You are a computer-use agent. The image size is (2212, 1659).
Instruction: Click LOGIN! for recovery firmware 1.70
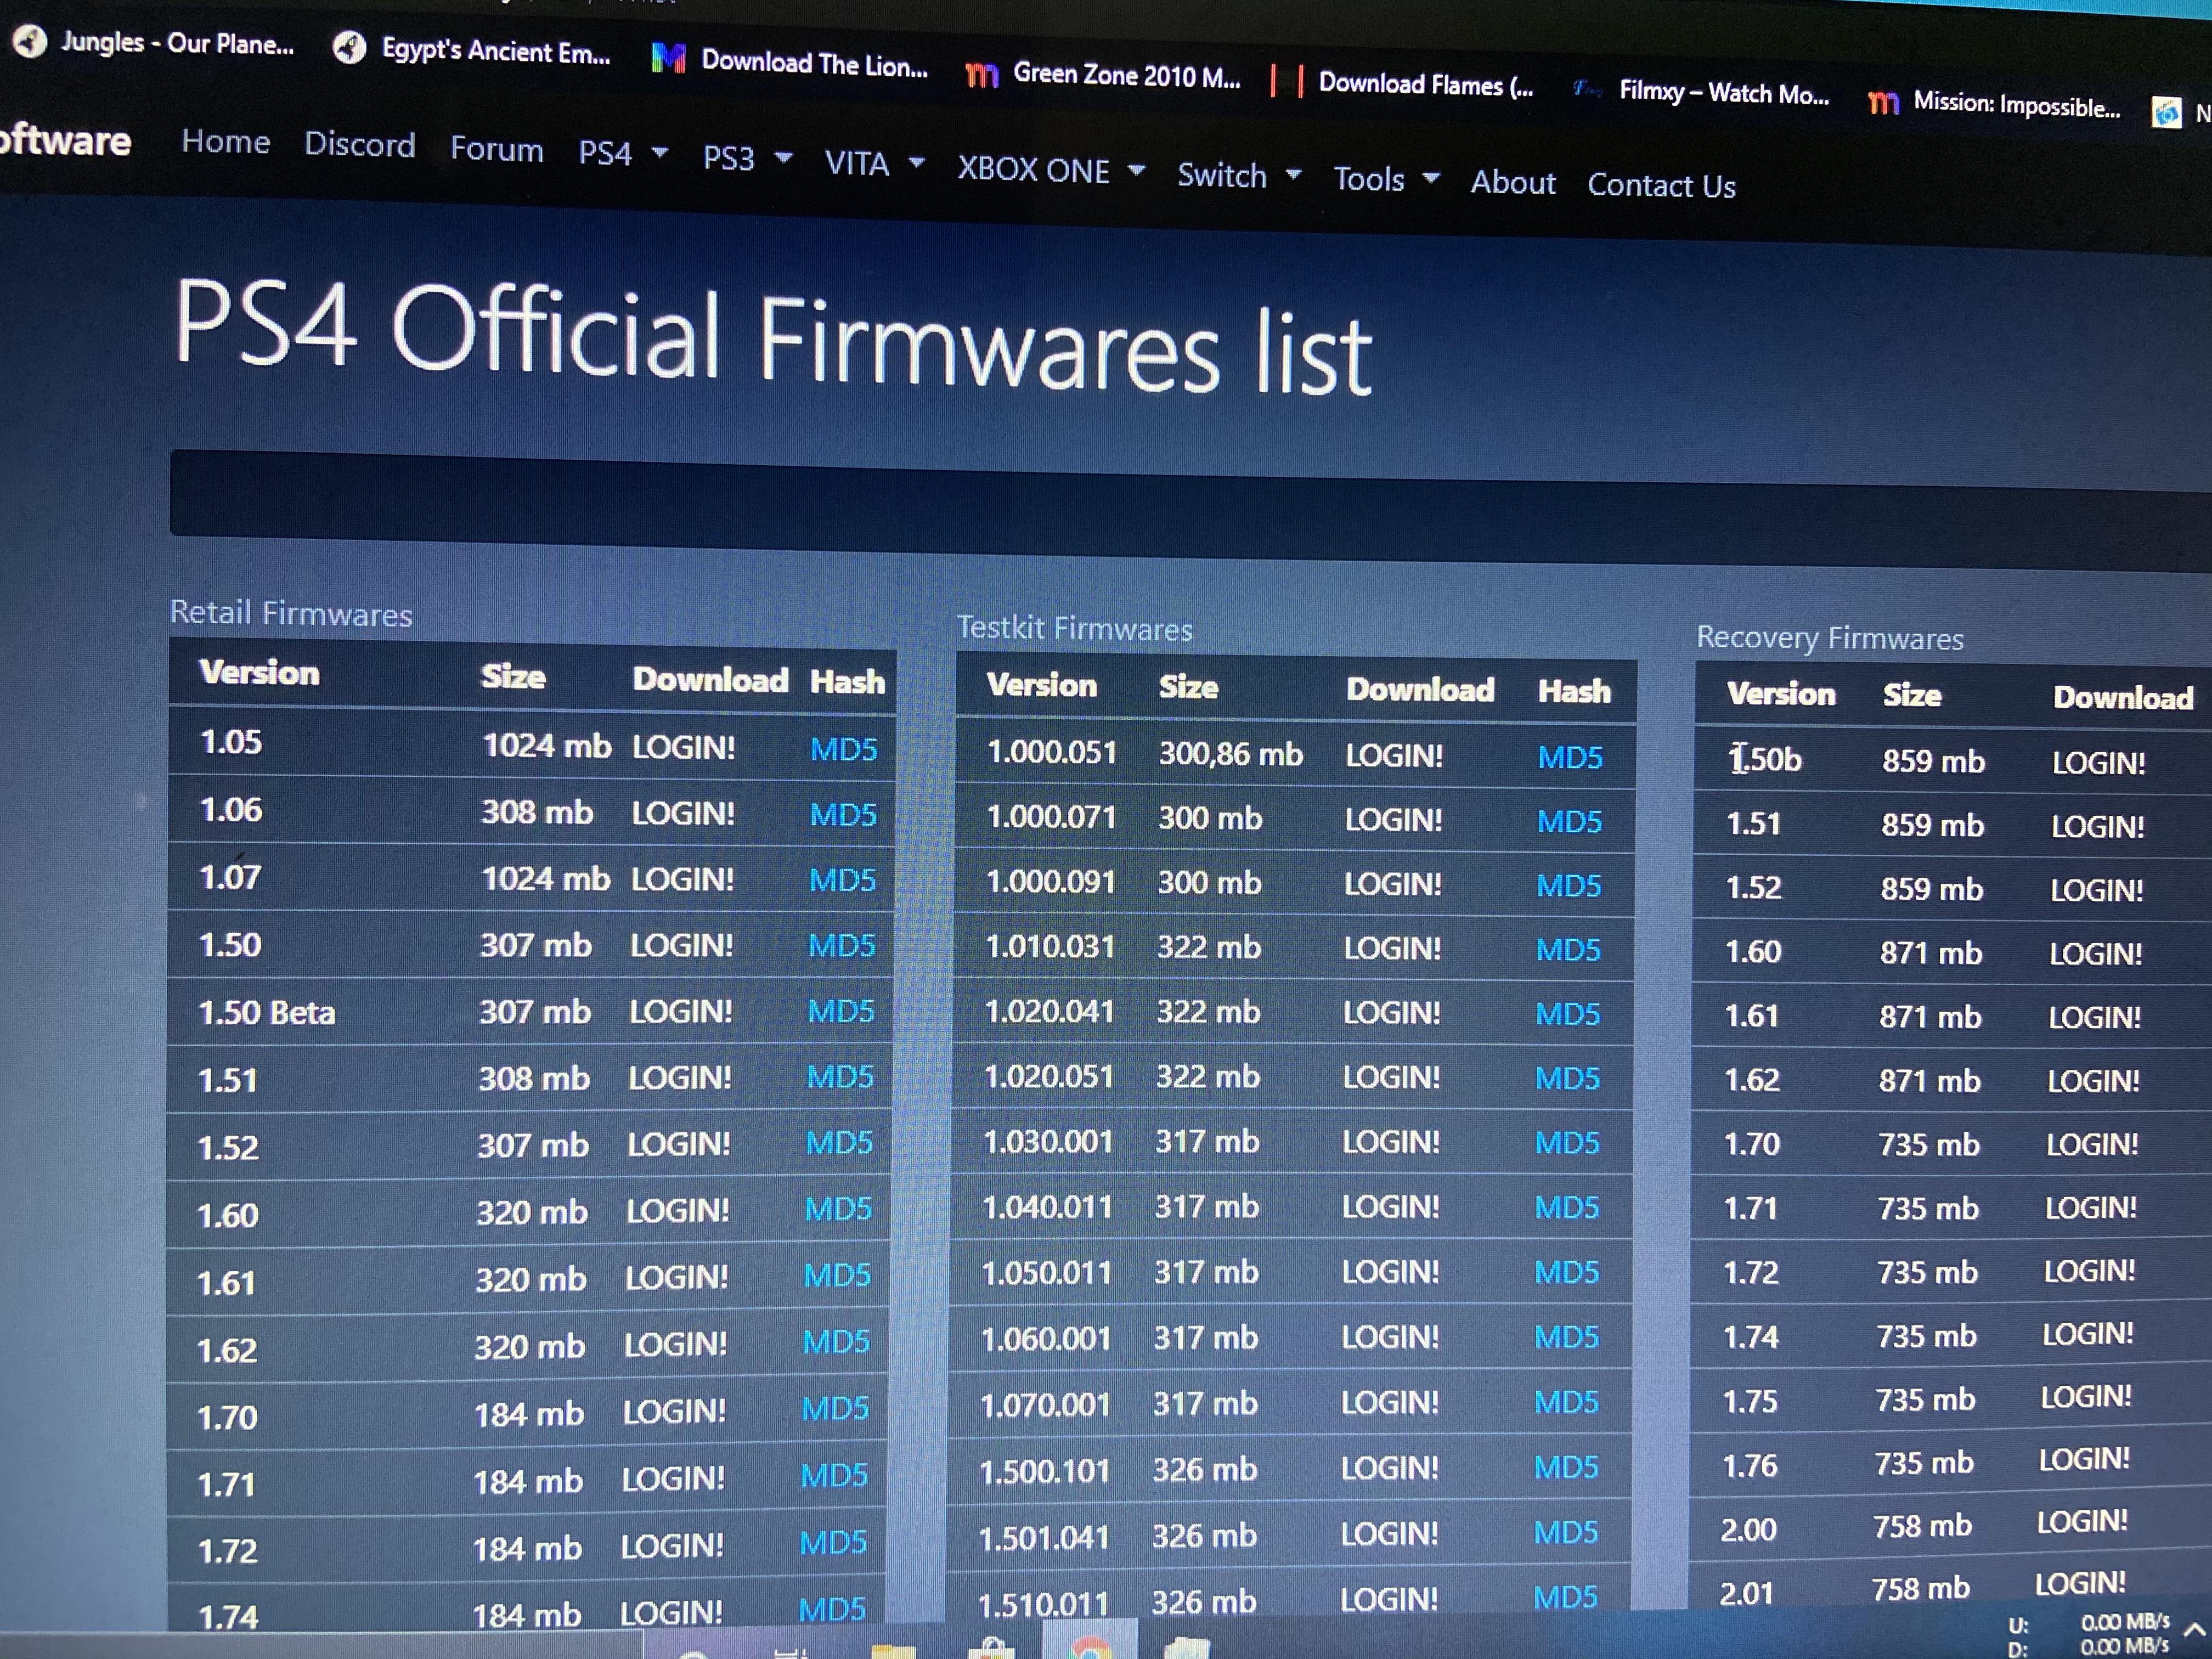(2092, 1144)
